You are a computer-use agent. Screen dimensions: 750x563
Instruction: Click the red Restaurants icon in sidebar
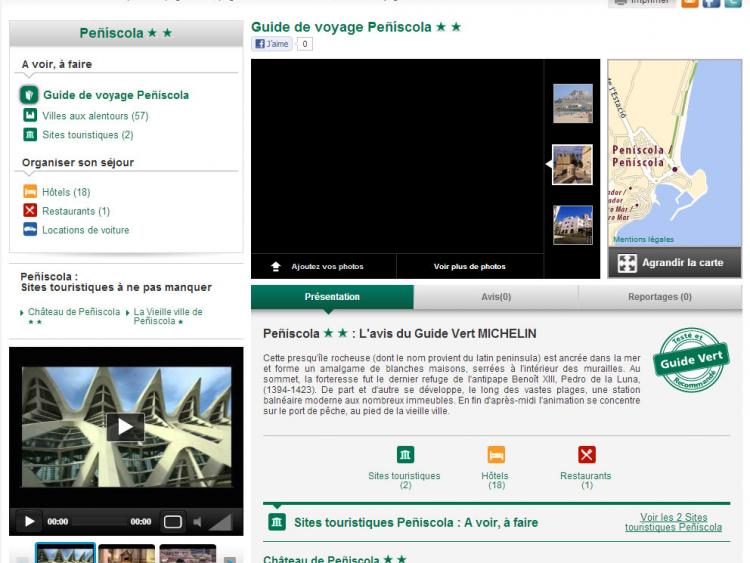(30, 211)
